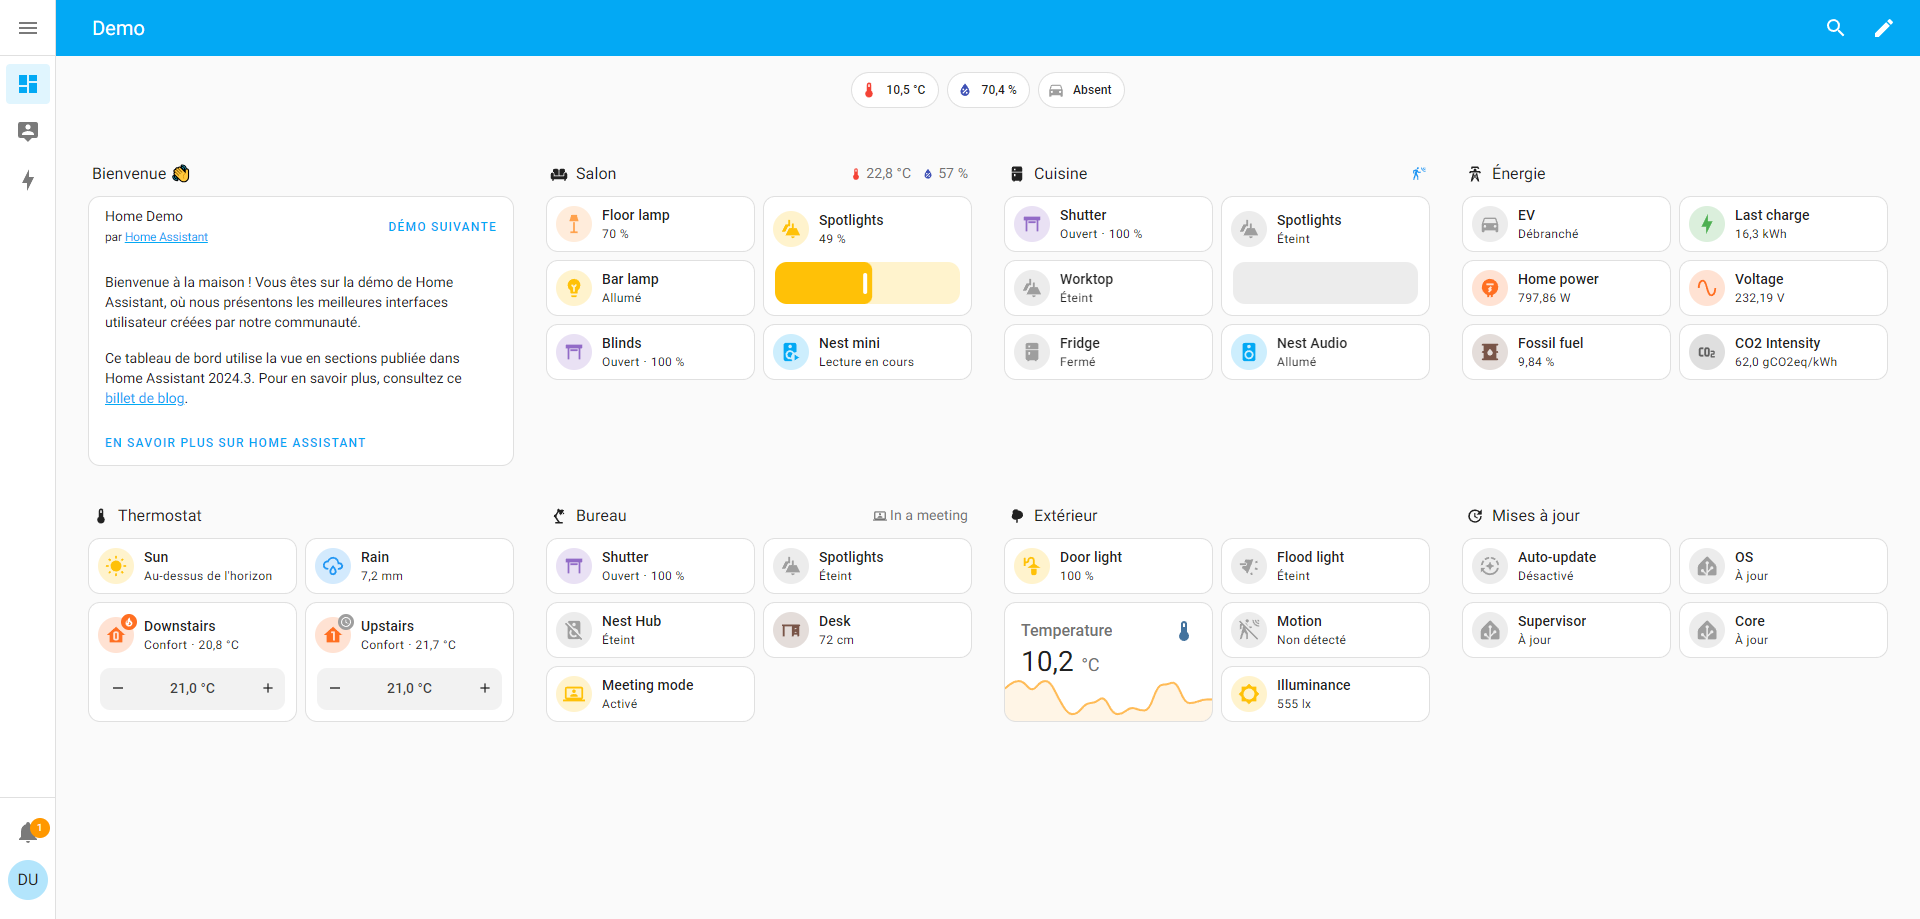Screen dimensions: 1920x919
Task: Open the Bureau Shutter card
Action: click(x=650, y=566)
